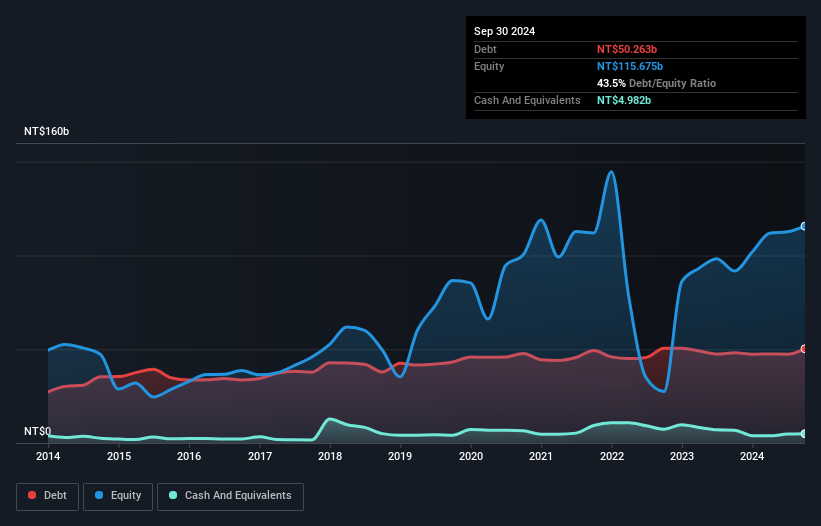This screenshot has height=526, width=821.
Task: Click the 2018 x-axis label
Action: (330, 456)
